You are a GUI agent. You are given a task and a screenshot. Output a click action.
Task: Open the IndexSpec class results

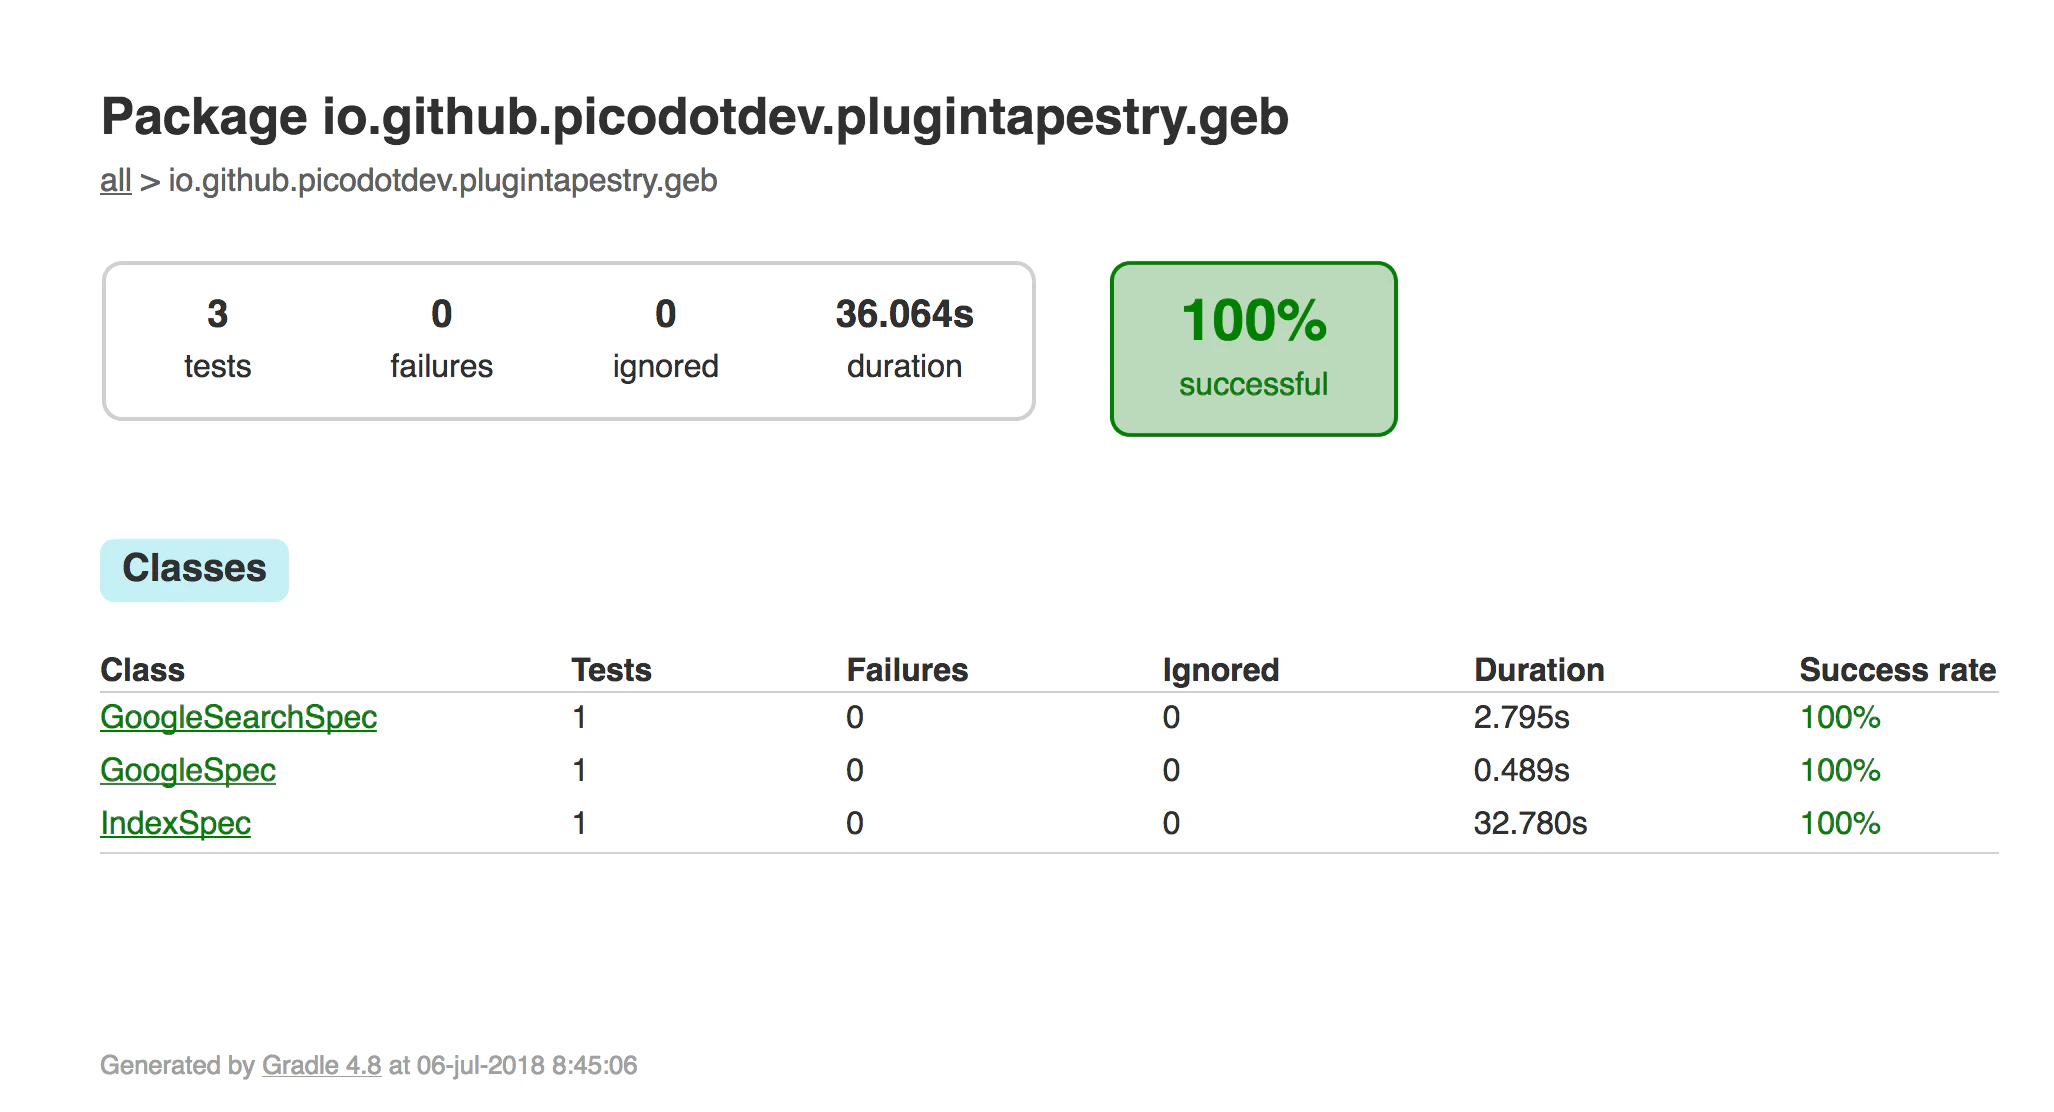[175, 823]
